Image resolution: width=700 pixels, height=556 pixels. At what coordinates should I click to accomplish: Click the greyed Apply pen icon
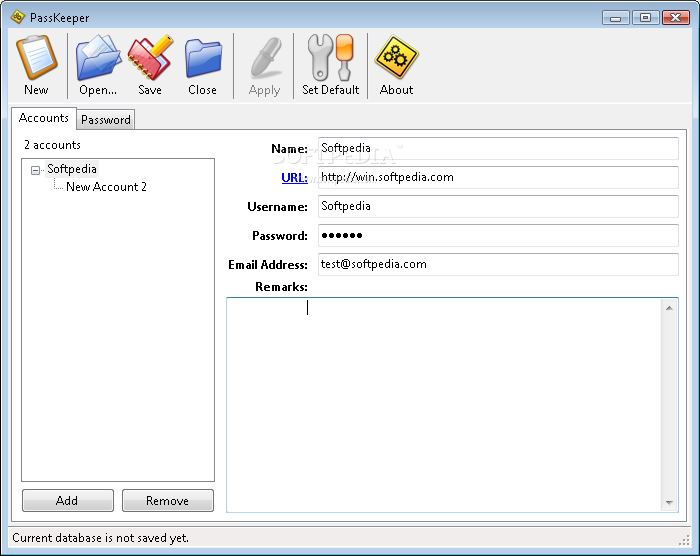(266, 58)
